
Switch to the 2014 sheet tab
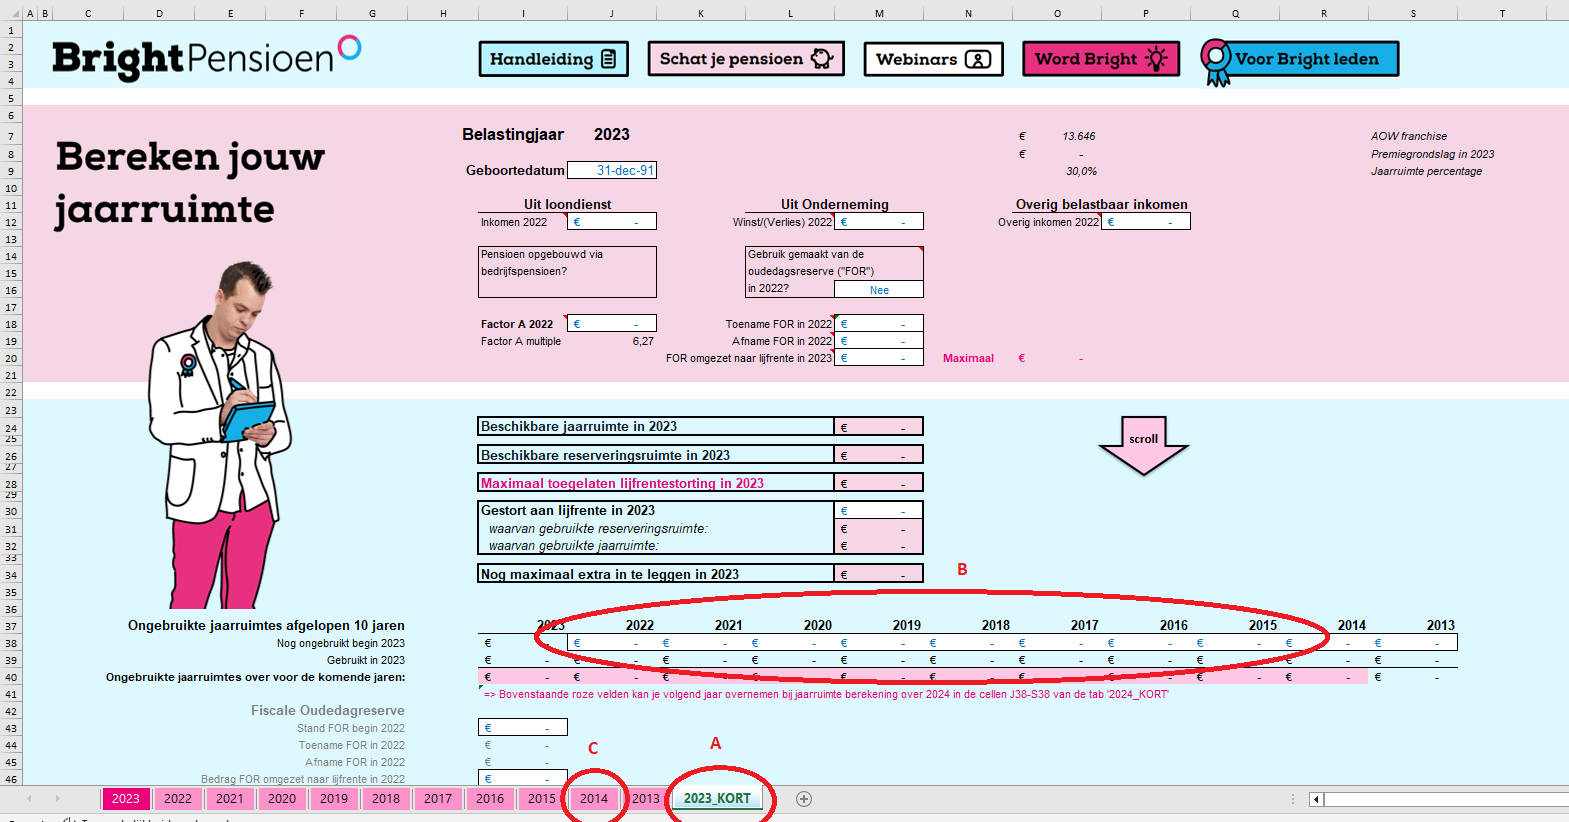(594, 798)
